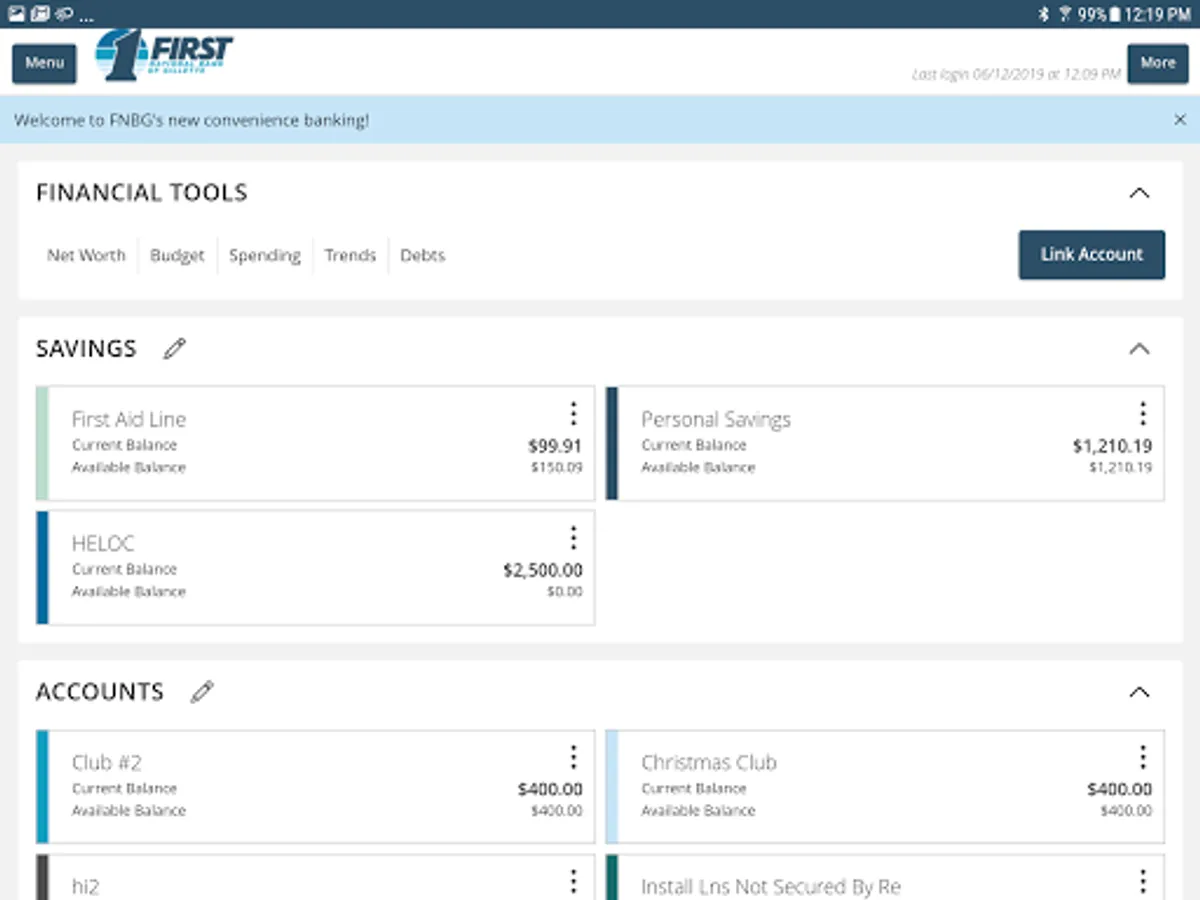Open the Net Worth tool
The width and height of the screenshot is (1200, 900).
click(86, 255)
